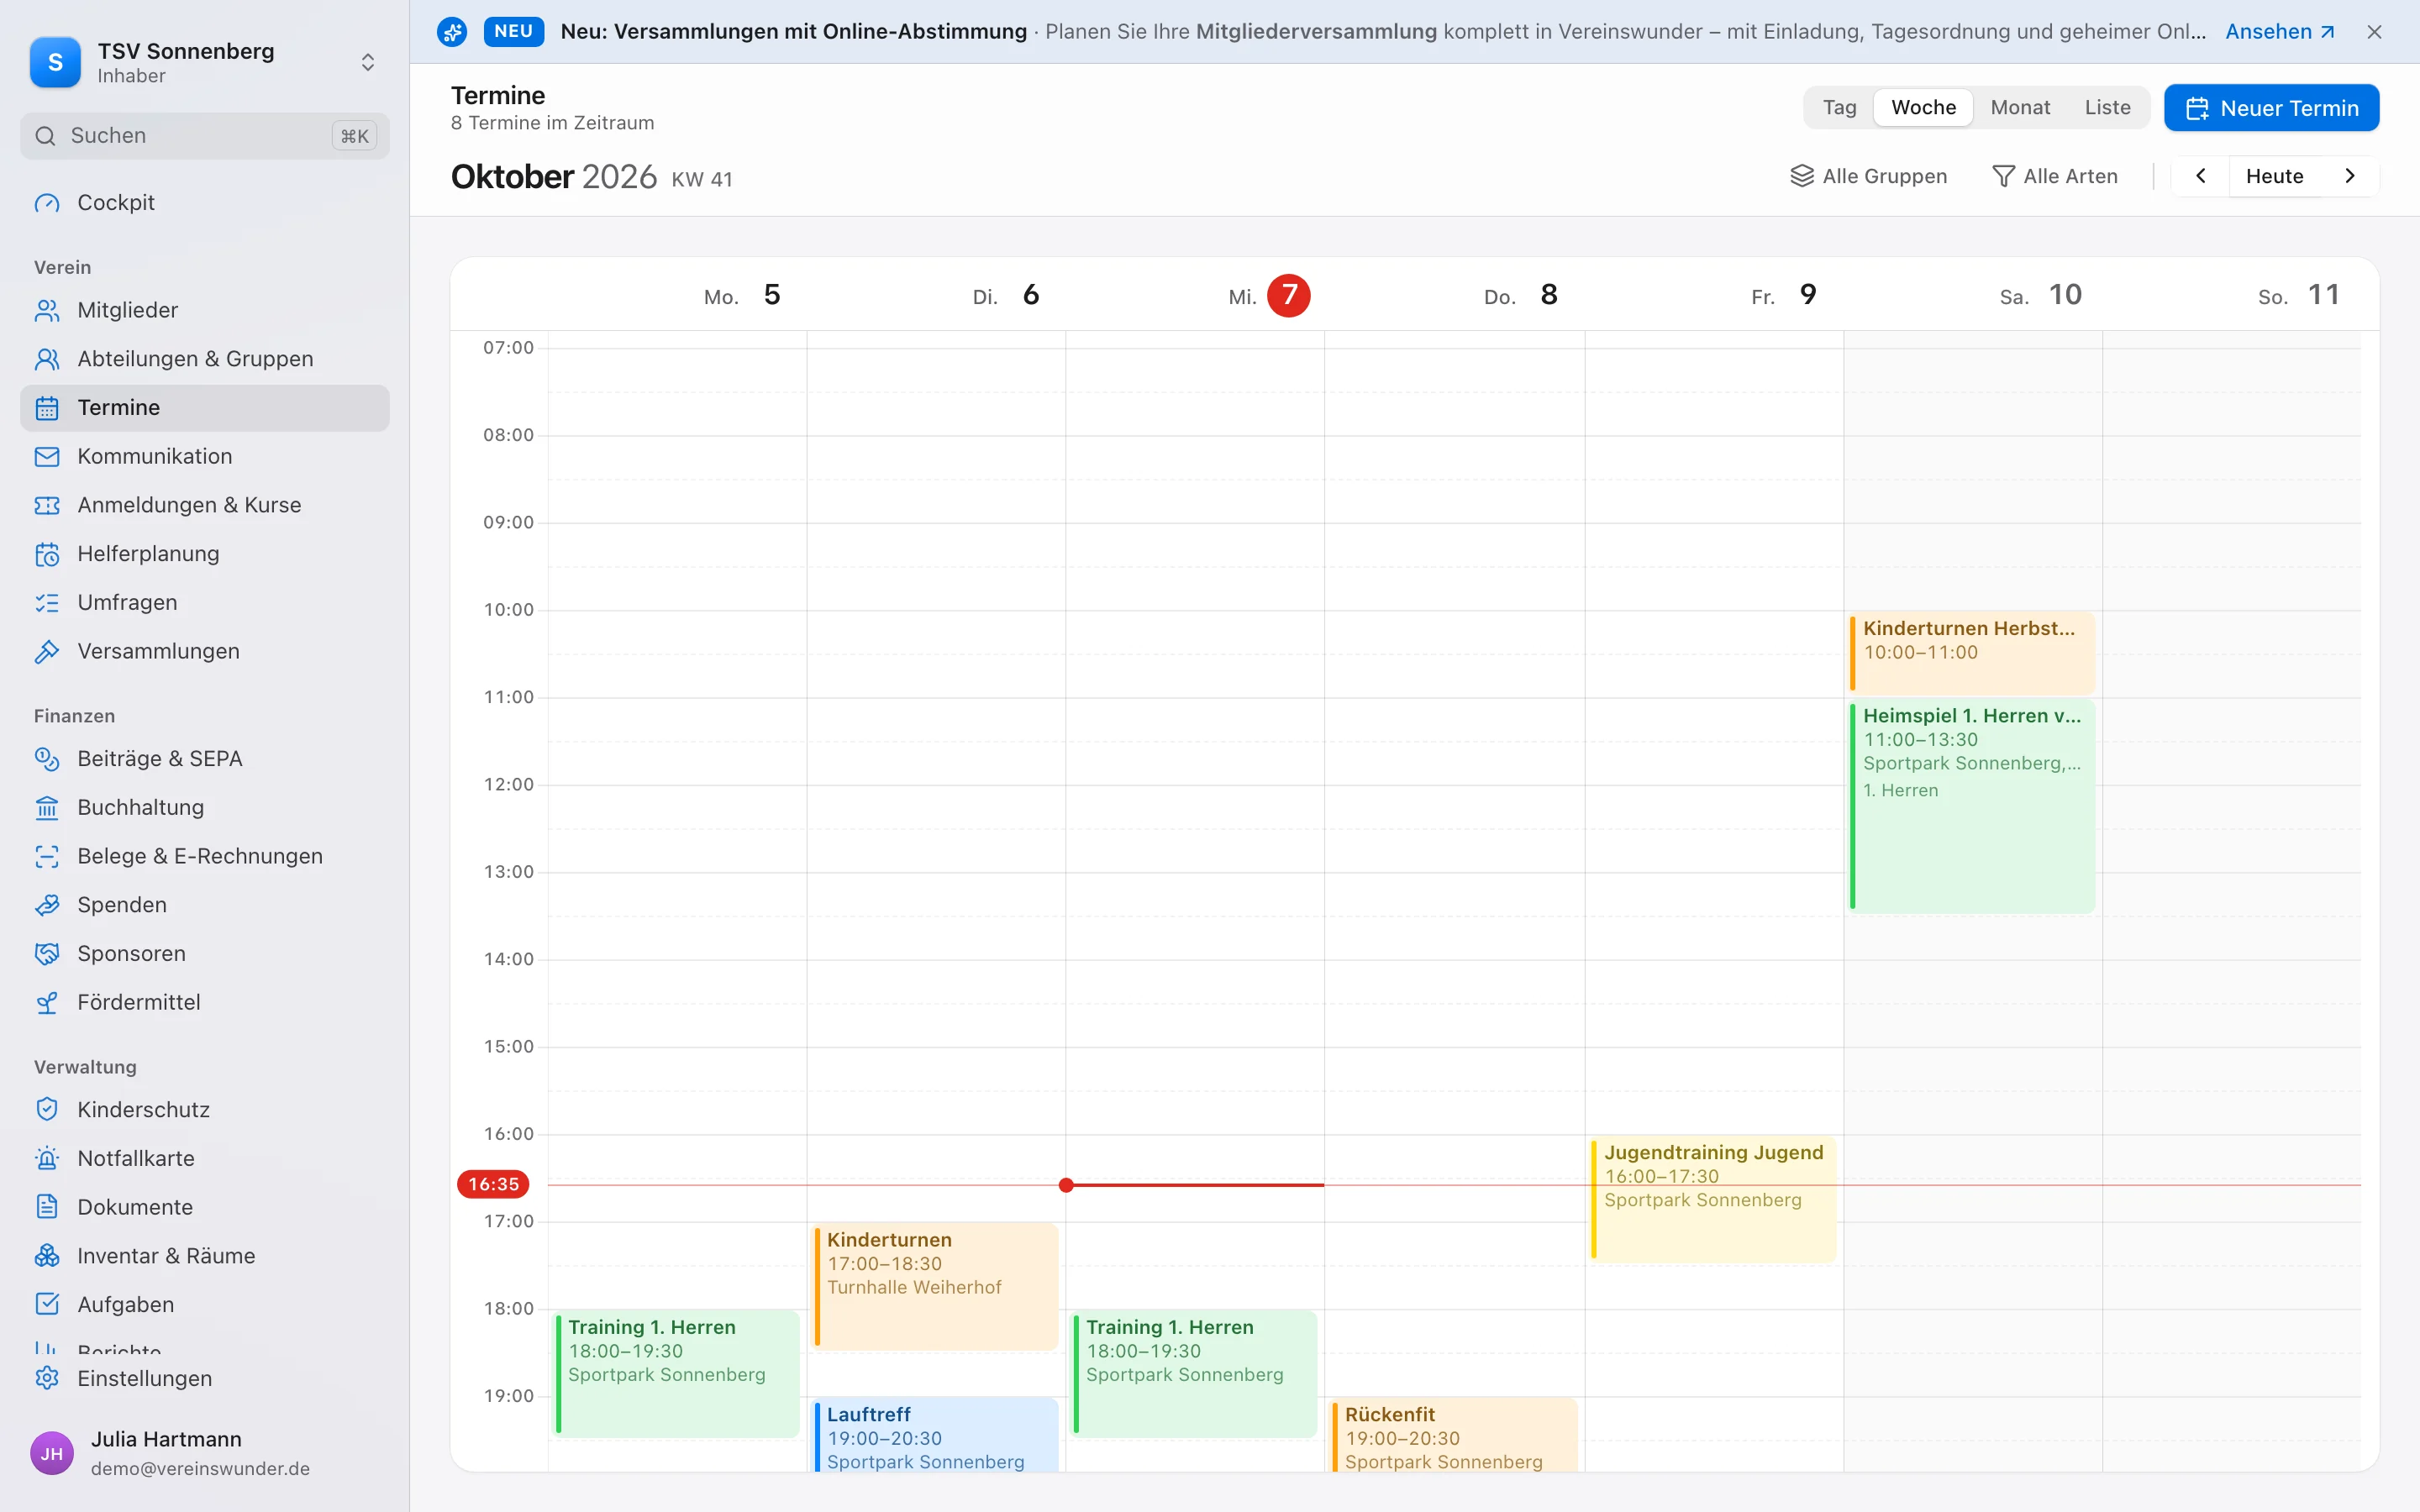Open the Jugendtraining Jugend event
The width and height of the screenshot is (2420, 1512).
(1713, 1199)
